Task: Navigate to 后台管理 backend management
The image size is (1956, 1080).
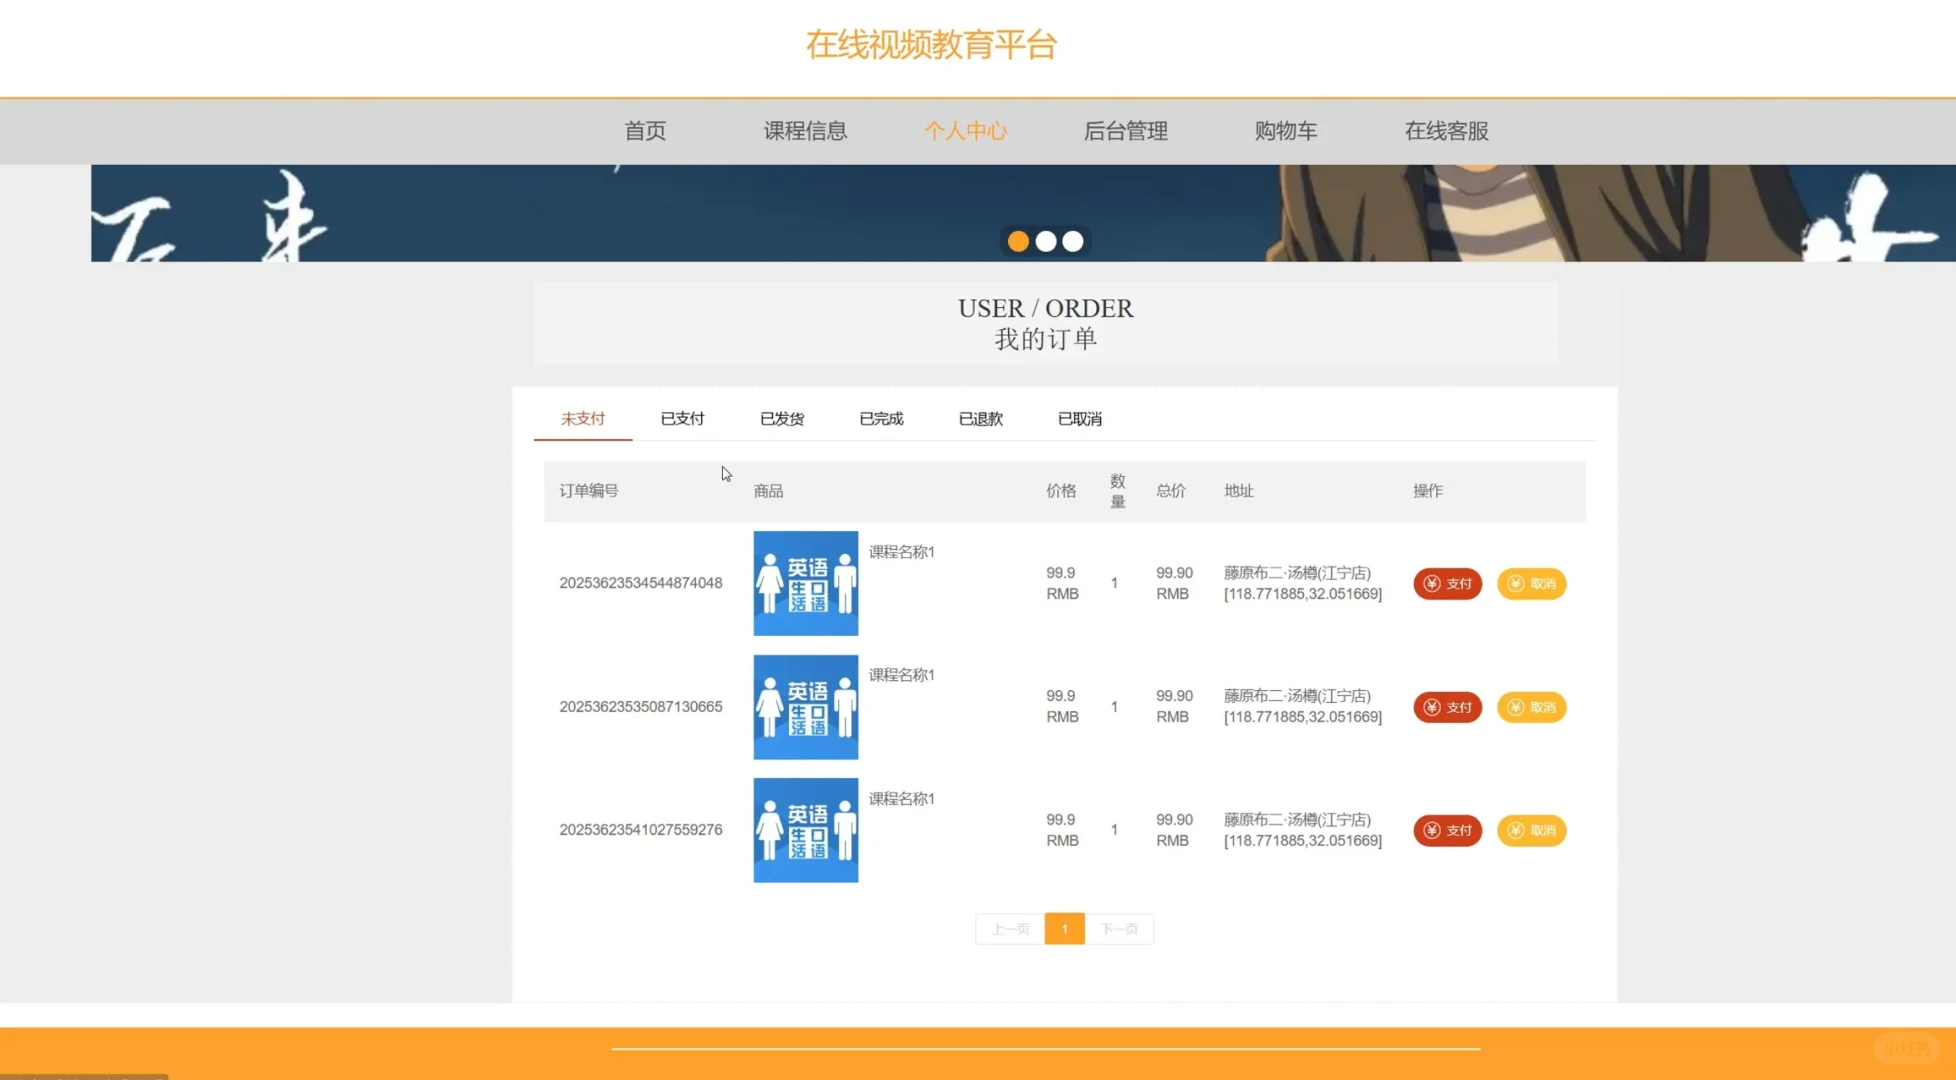Action: click(x=1125, y=131)
